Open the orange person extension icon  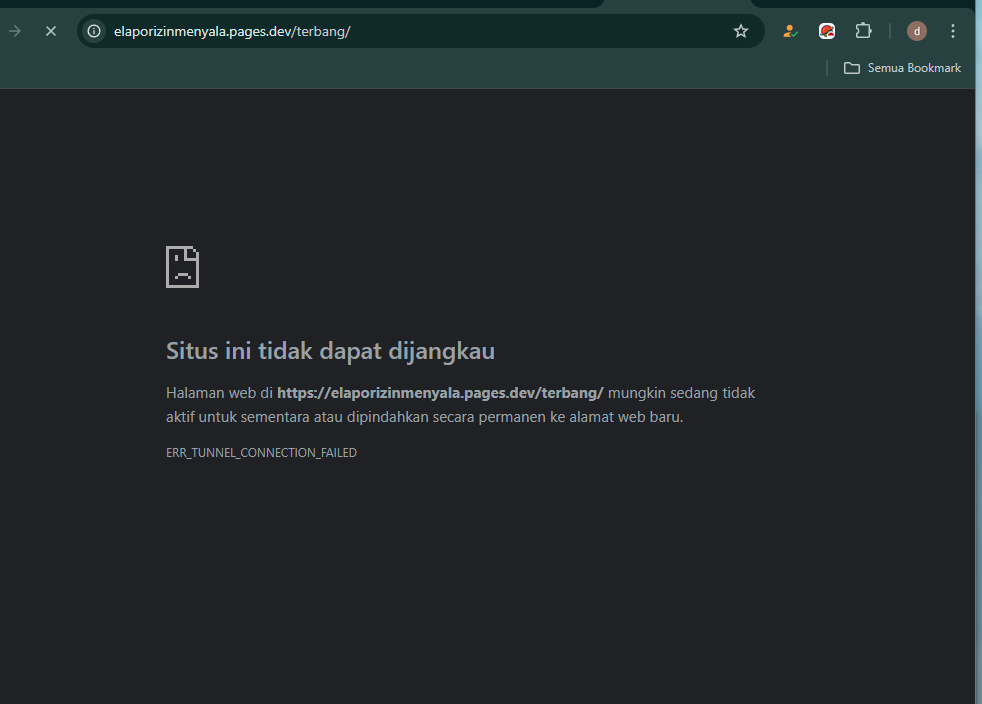pyautogui.click(x=790, y=31)
